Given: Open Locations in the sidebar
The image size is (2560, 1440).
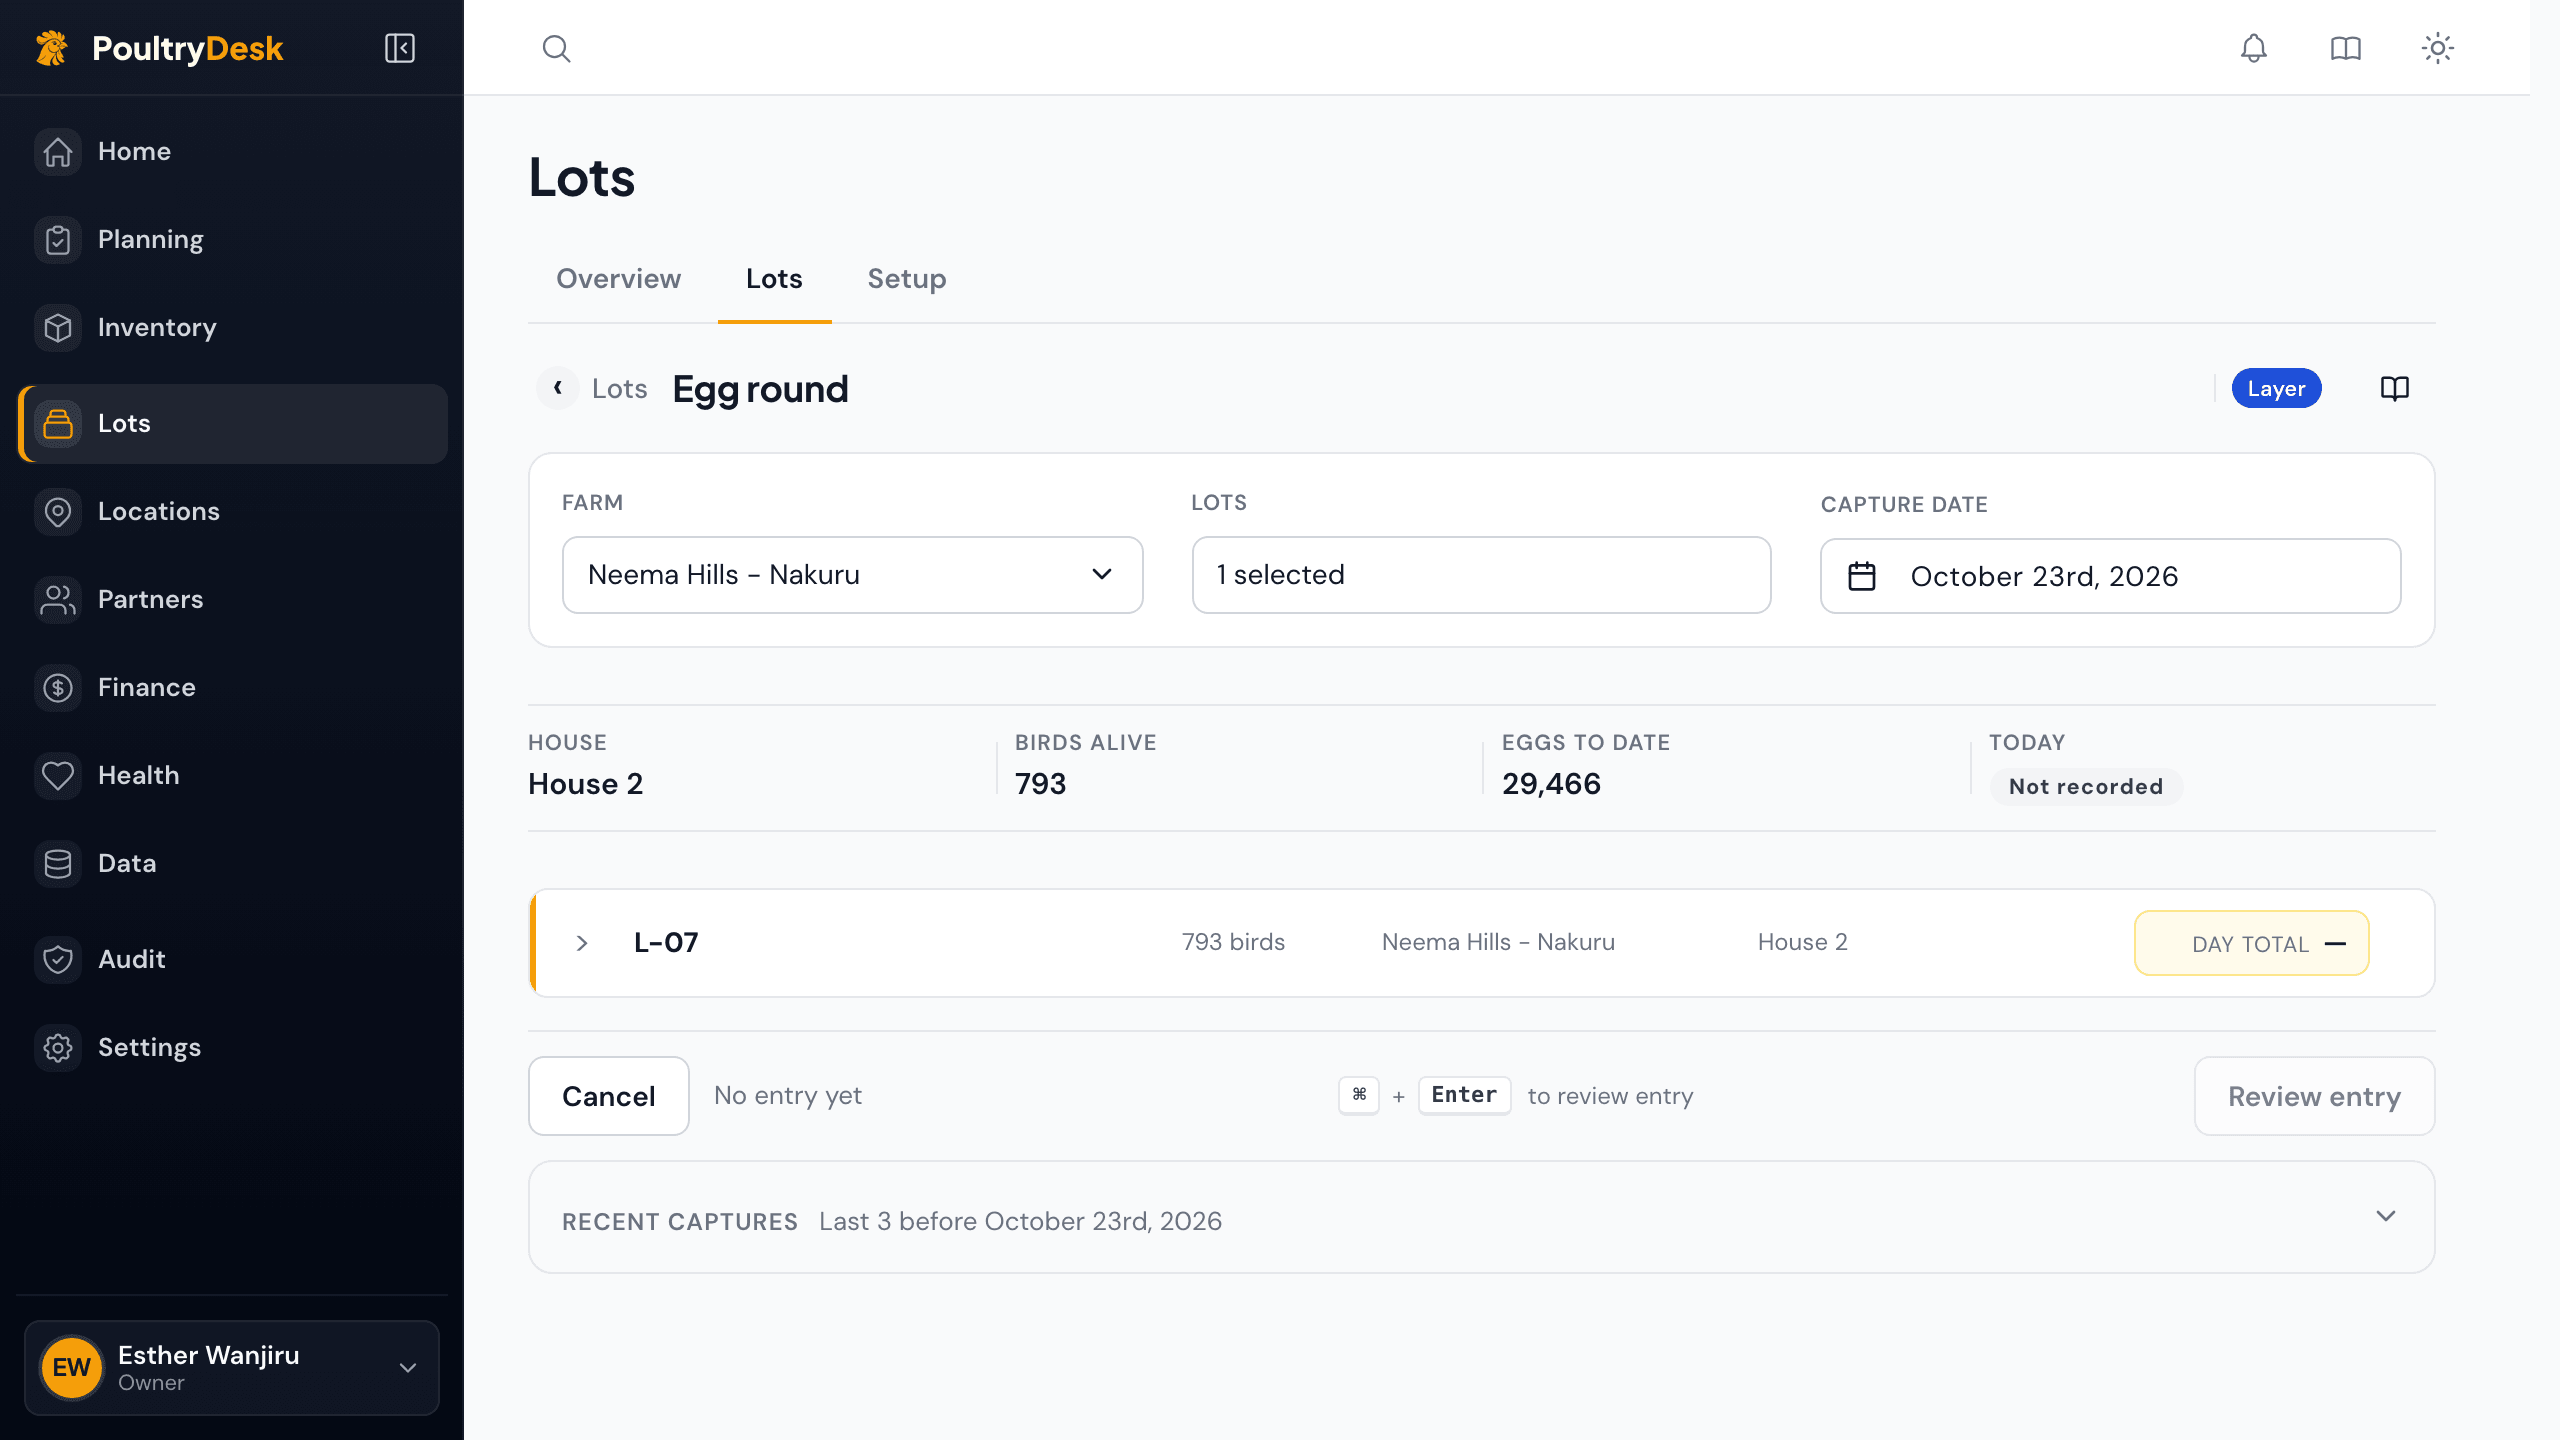Looking at the screenshot, I should click(232, 512).
